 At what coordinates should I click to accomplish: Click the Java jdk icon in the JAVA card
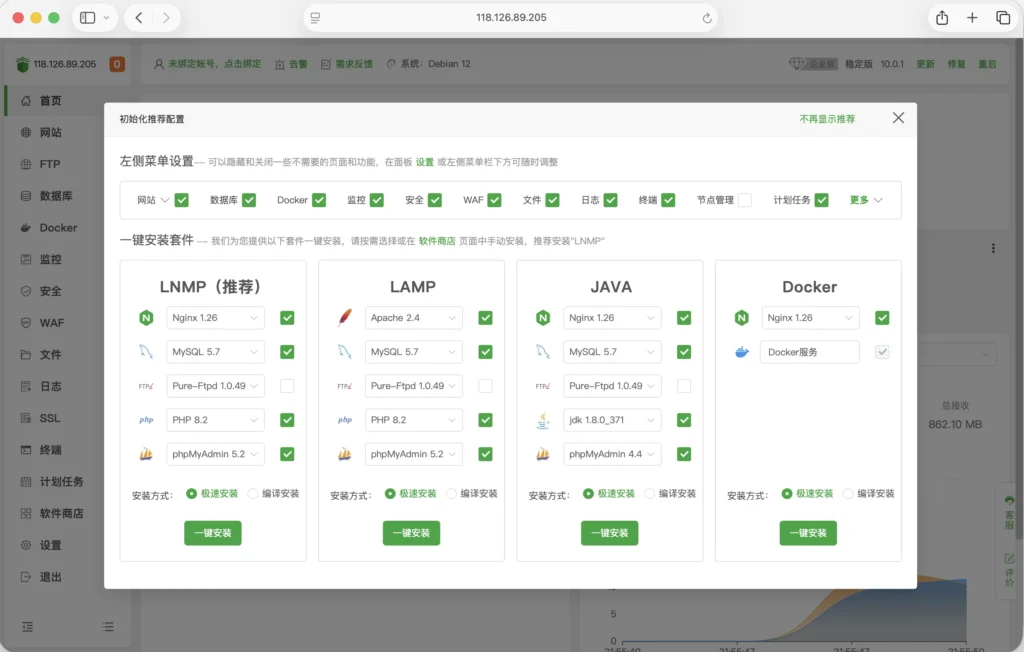pos(543,420)
